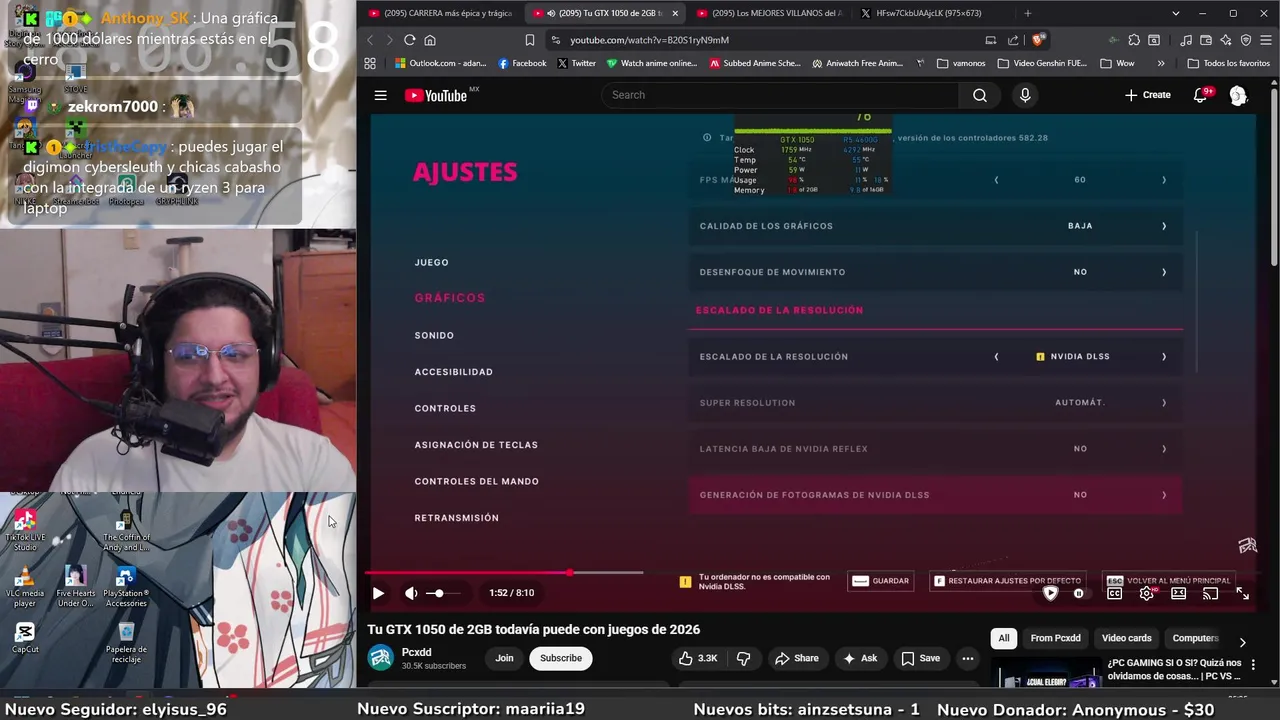Open Brave VPN shield icon
Image resolution: width=1280 pixels, height=720 pixels.
(x=1245, y=40)
